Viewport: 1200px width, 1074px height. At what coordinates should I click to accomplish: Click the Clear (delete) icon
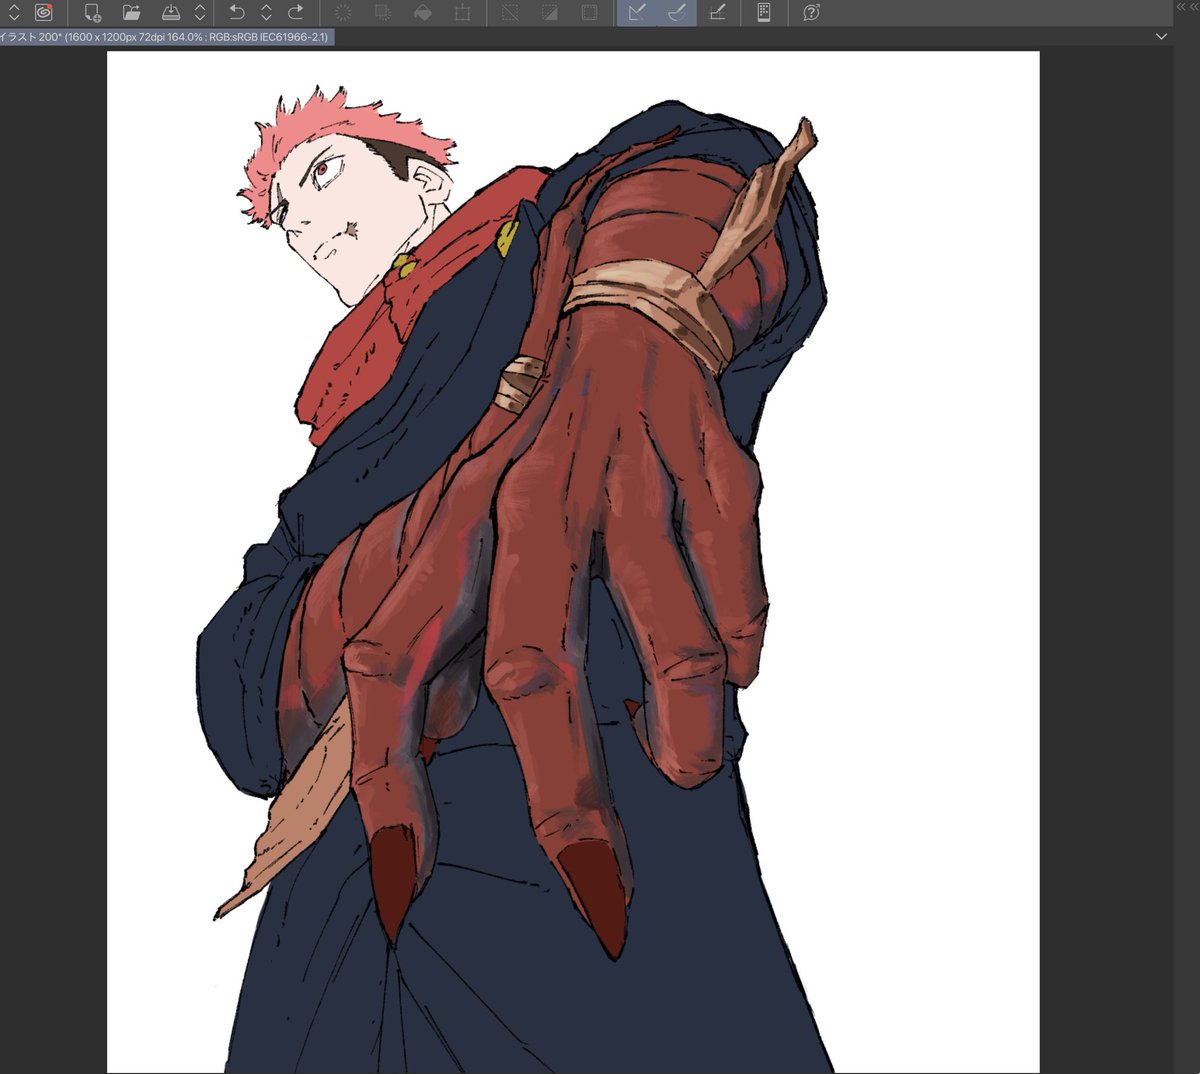(x=343, y=13)
